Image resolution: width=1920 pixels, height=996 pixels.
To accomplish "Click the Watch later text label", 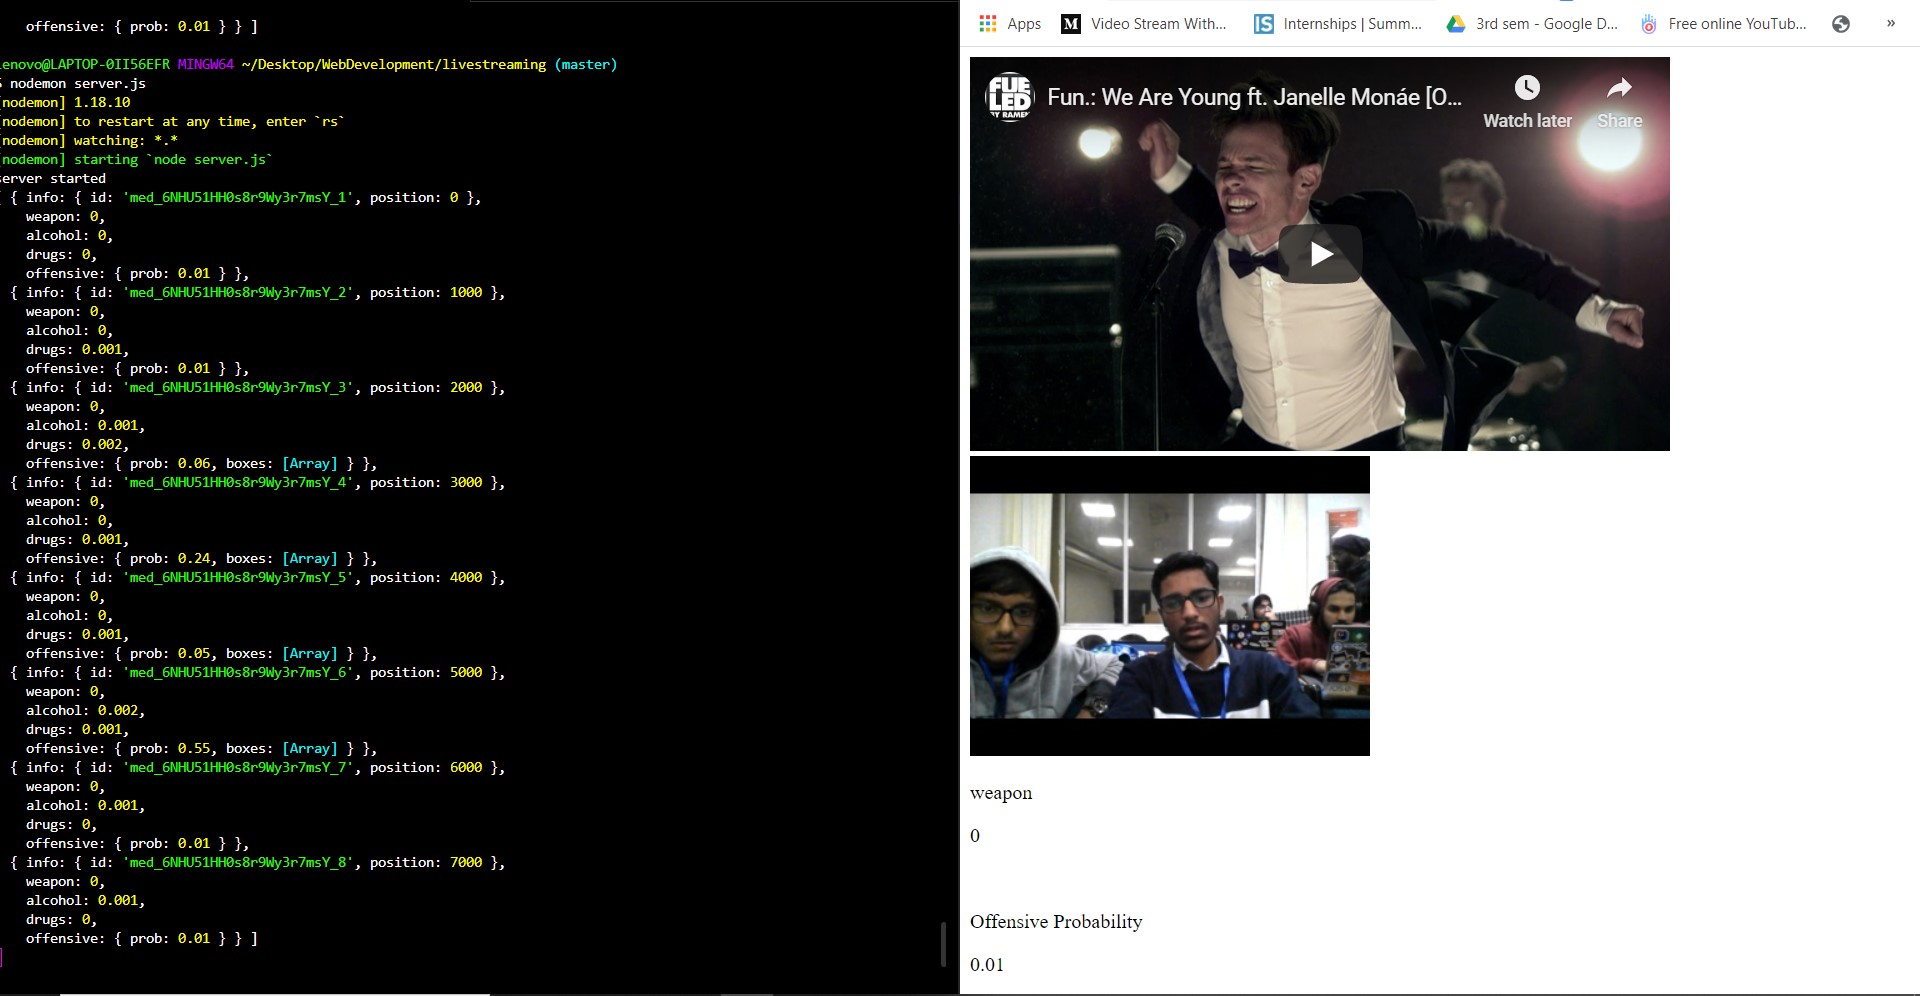I will coord(1526,120).
